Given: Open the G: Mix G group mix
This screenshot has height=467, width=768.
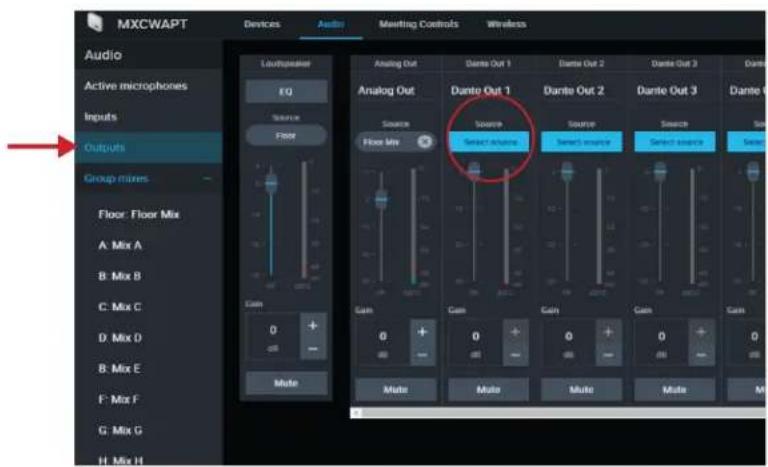Looking at the screenshot, I should pyautogui.click(x=120, y=430).
